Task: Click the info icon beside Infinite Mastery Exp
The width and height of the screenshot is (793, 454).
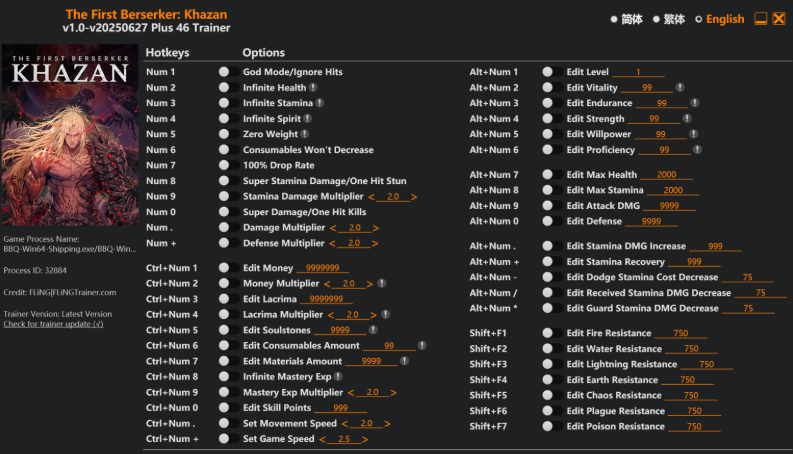Action: [x=338, y=377]
